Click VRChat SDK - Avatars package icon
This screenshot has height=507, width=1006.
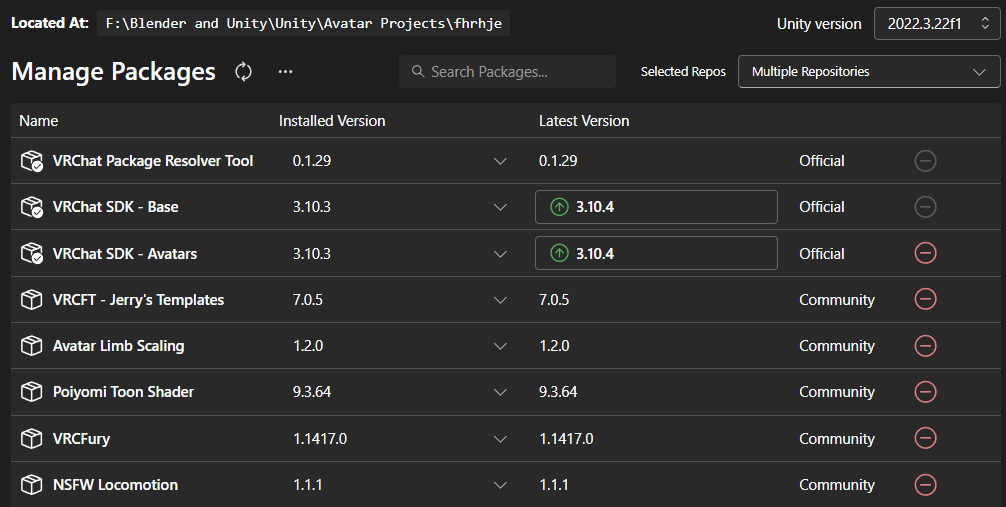31,254
